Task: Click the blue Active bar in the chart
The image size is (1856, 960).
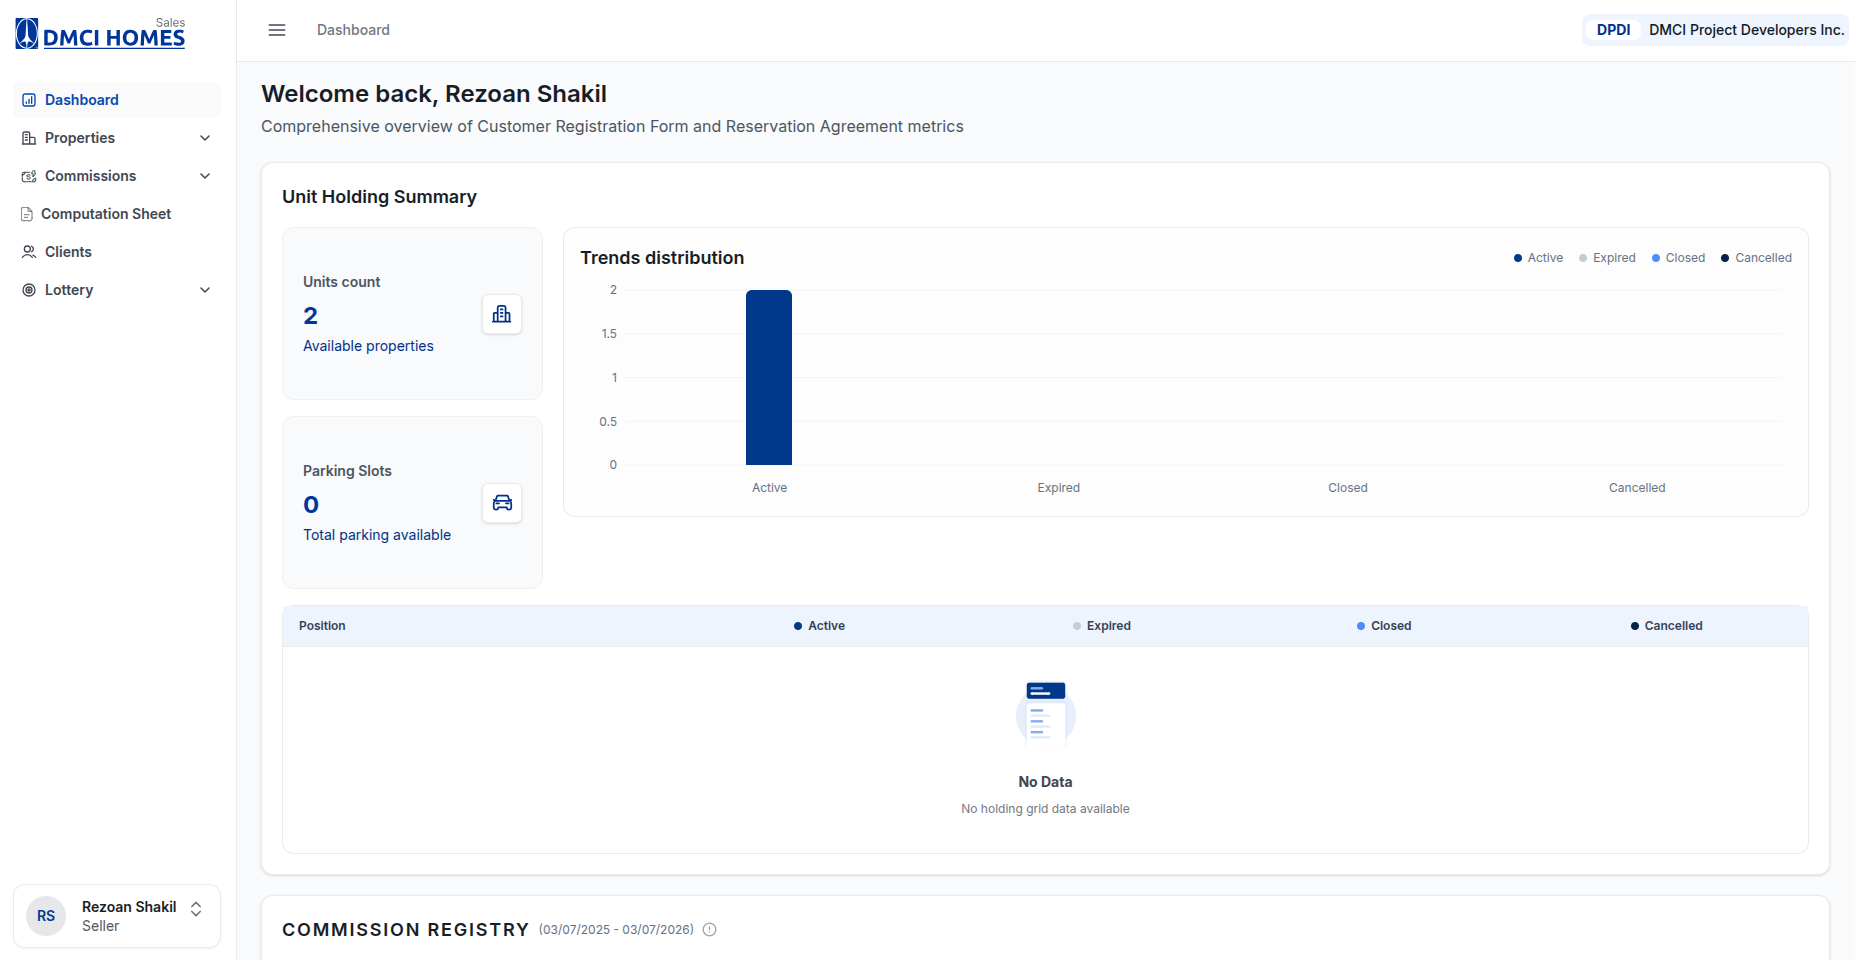Action: (769, 377)
